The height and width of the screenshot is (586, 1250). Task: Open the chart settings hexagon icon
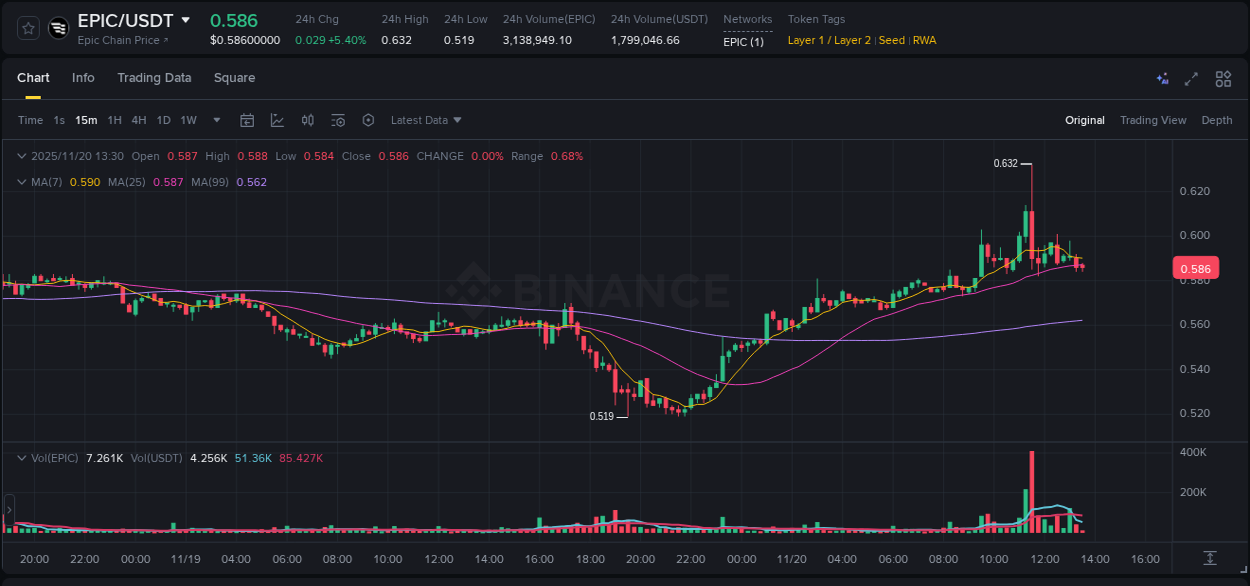point(368,120)
